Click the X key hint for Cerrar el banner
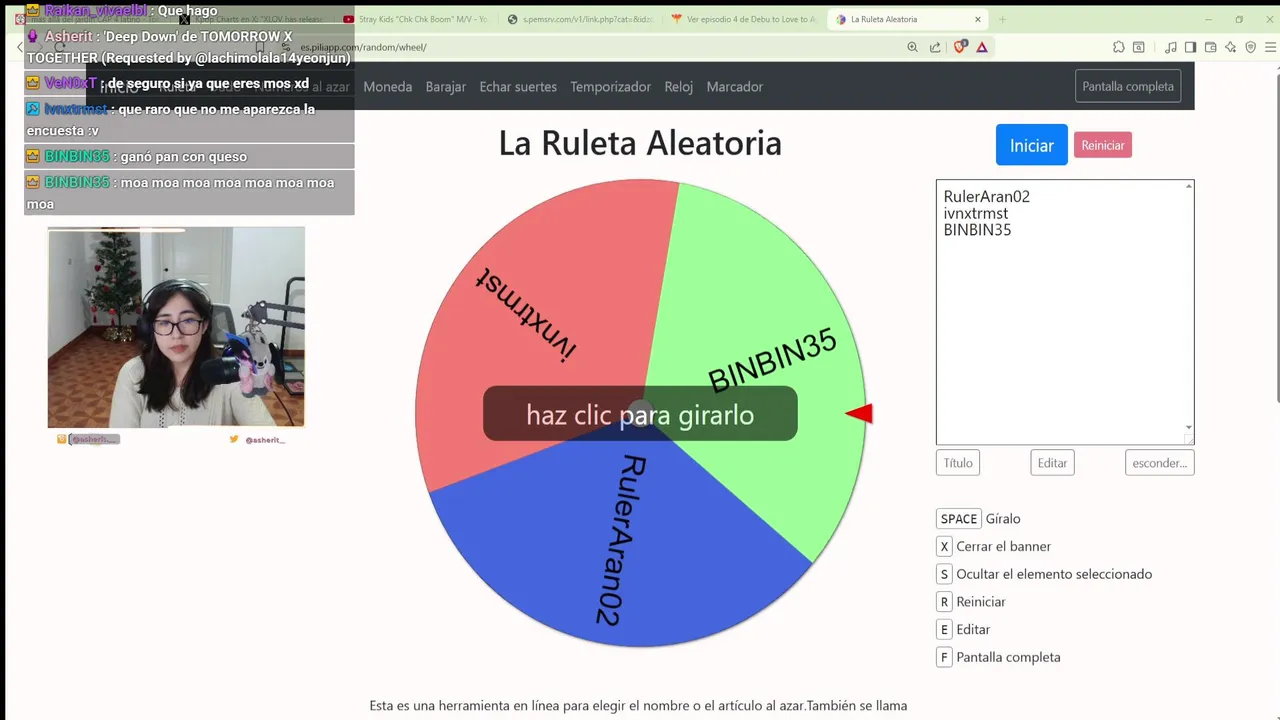 pos(944,546)
